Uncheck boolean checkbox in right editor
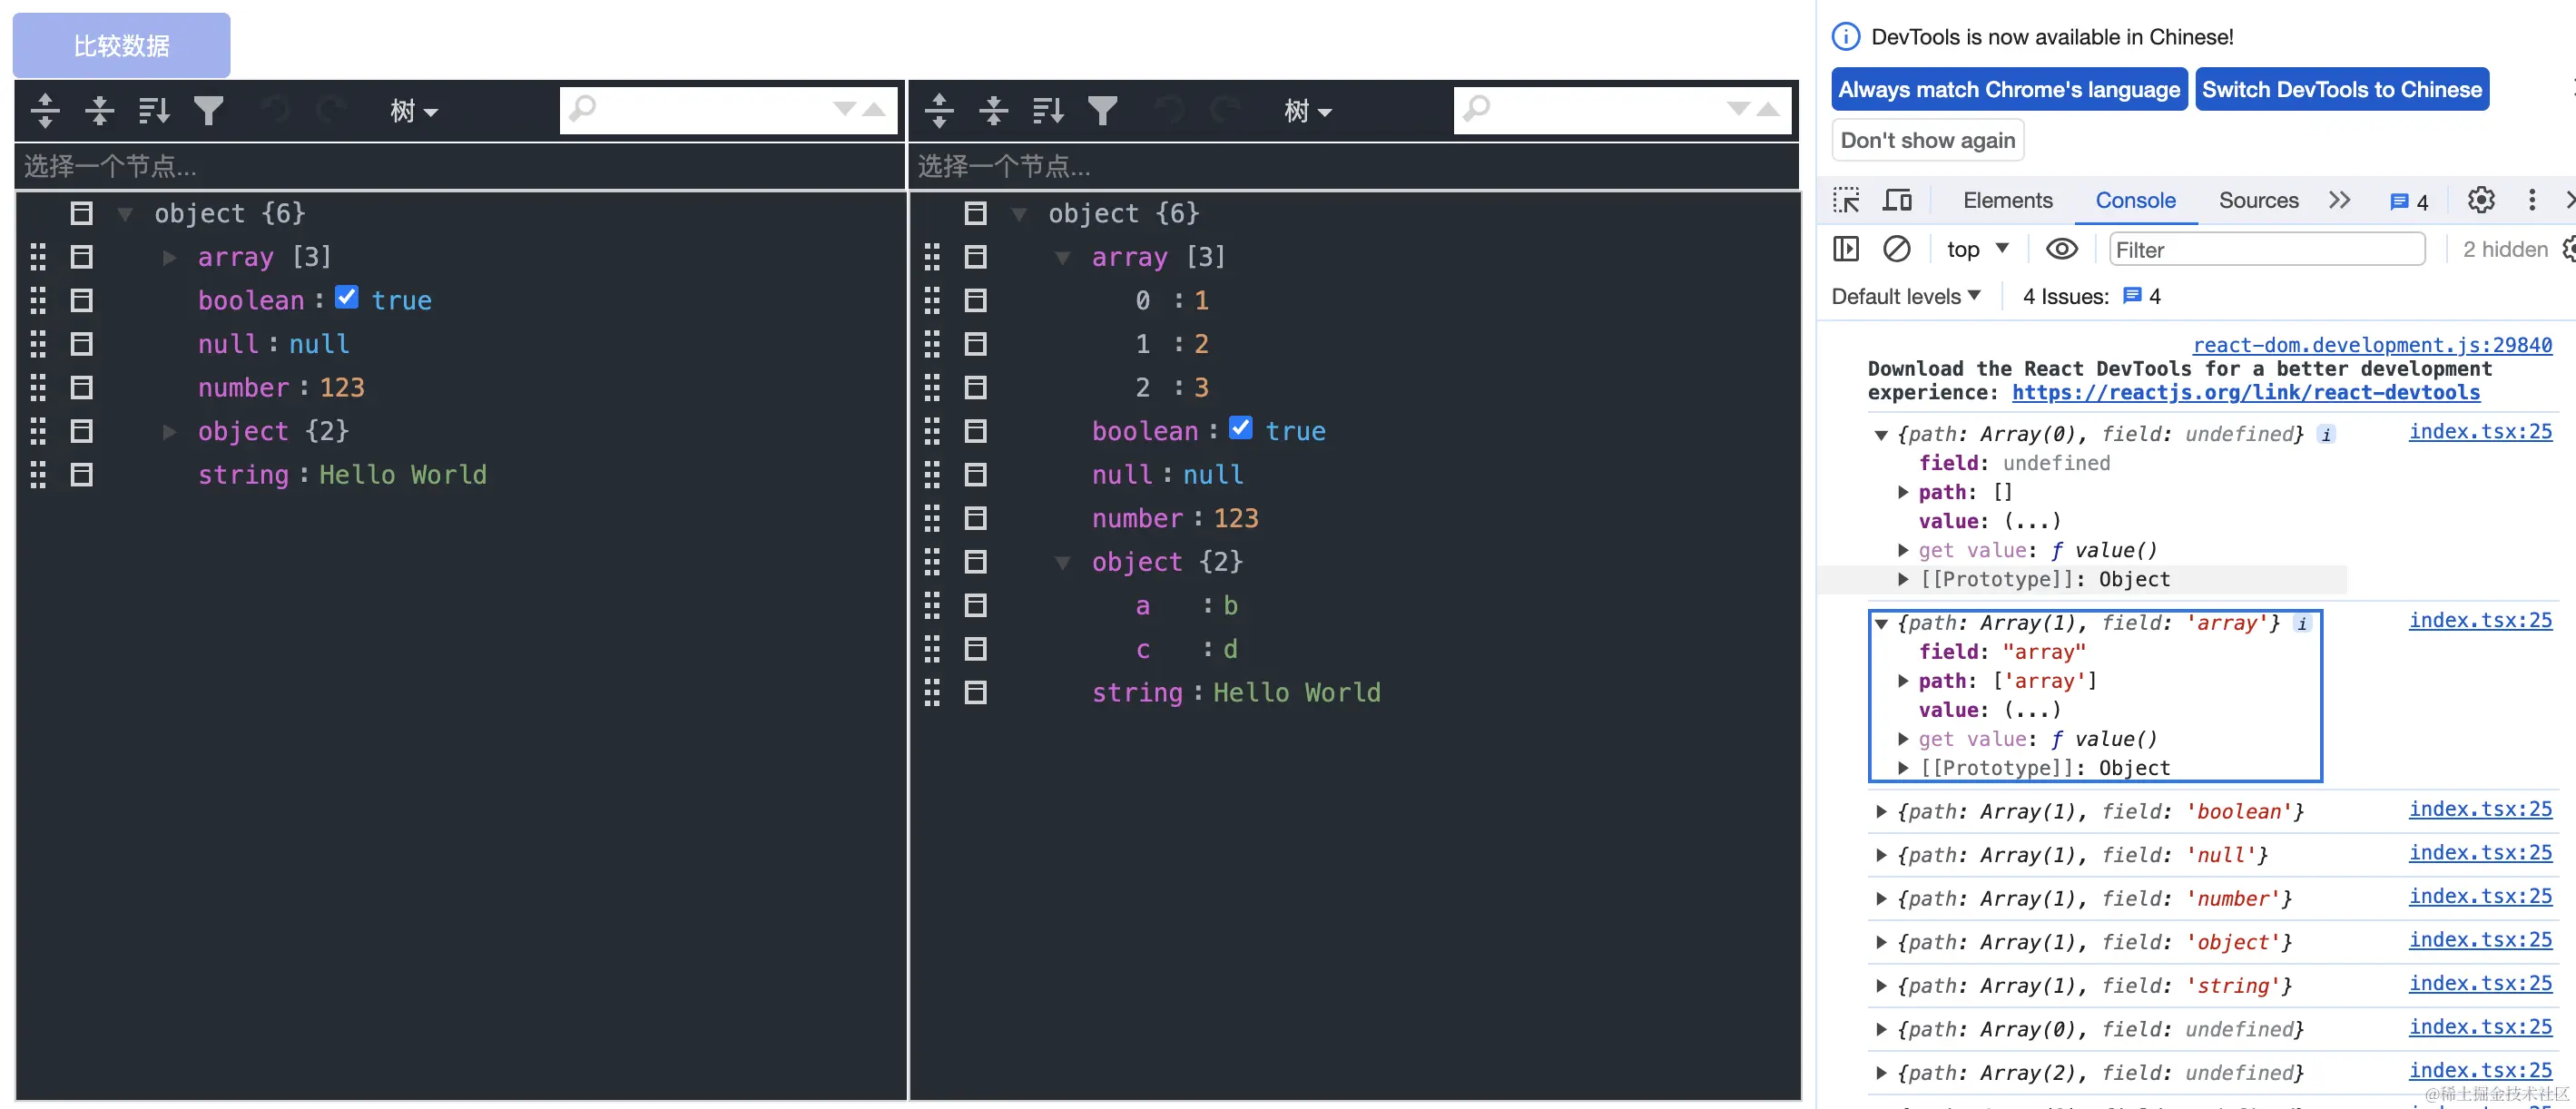Viewport: 2576px width, 1109px height. (x=1241, y=429)
